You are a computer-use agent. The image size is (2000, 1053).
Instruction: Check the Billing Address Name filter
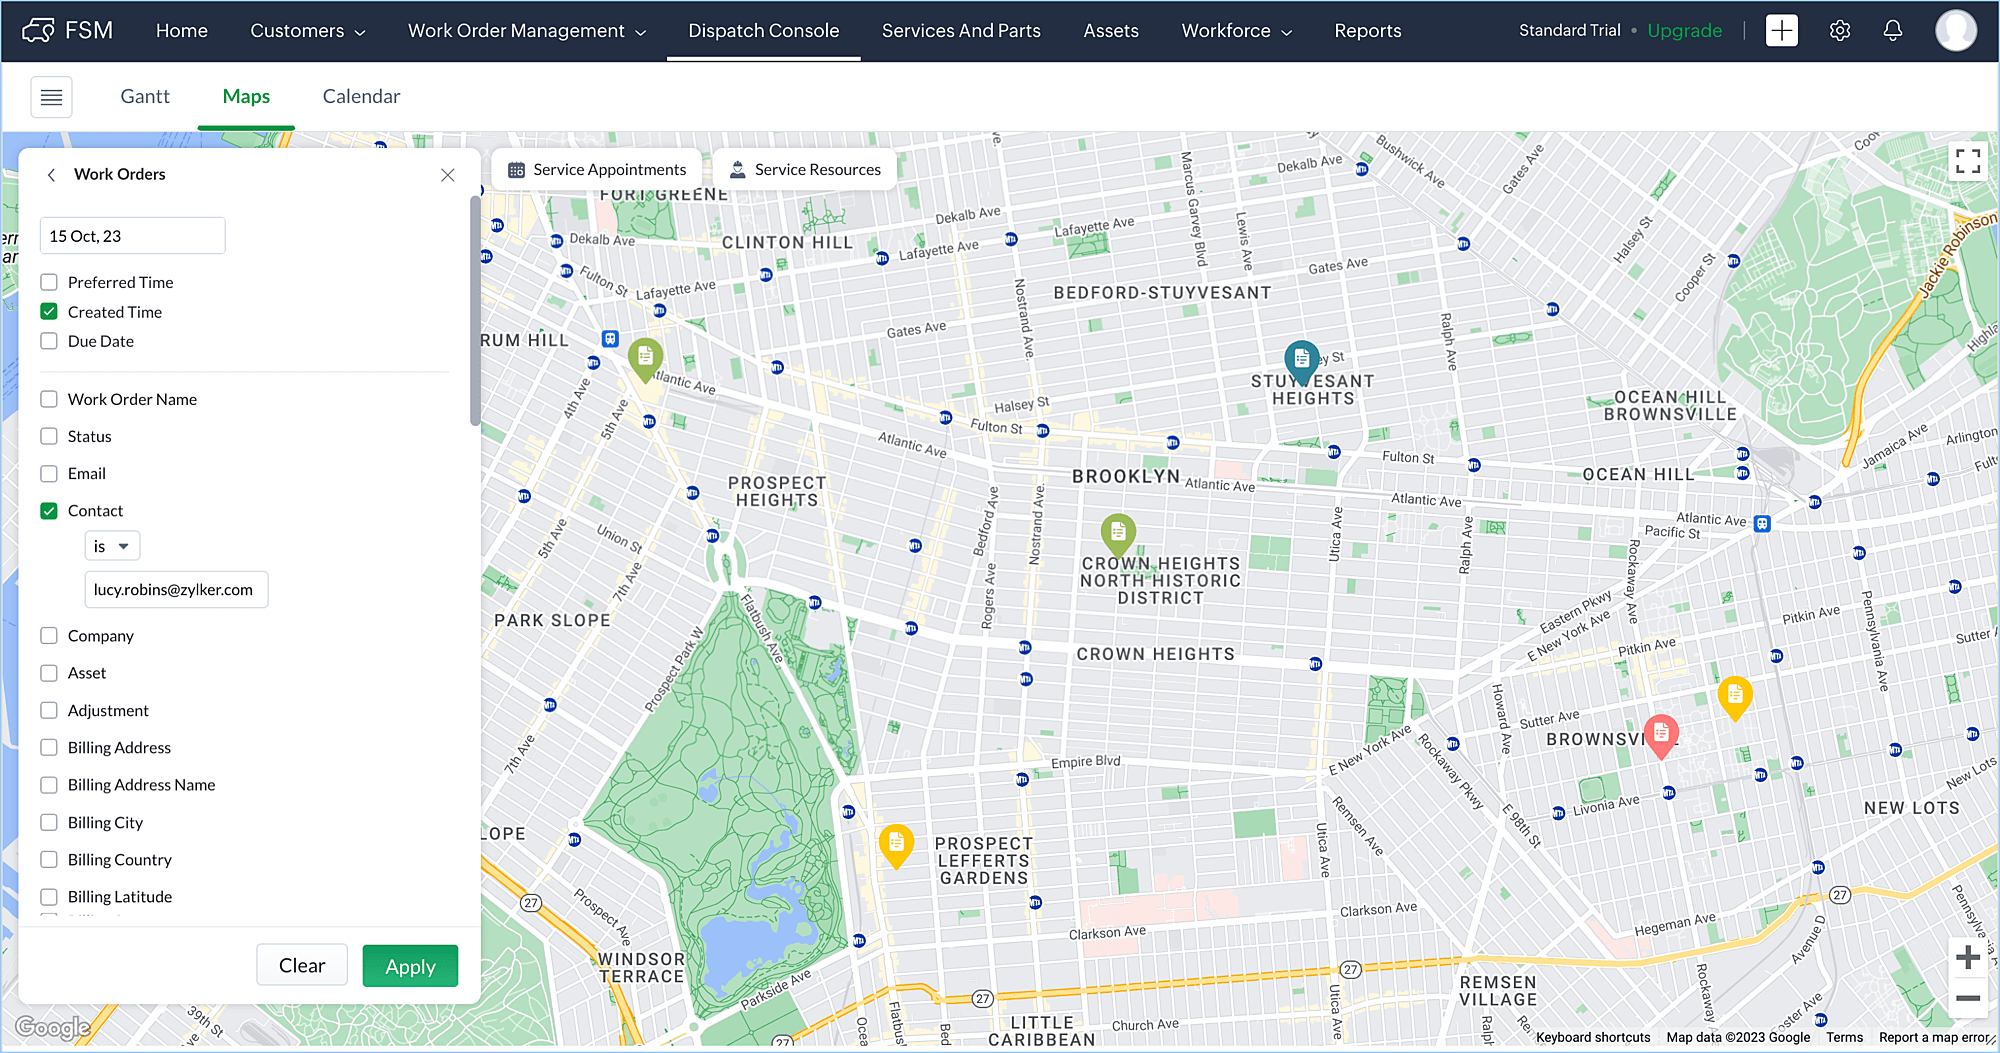click(49, 785)
